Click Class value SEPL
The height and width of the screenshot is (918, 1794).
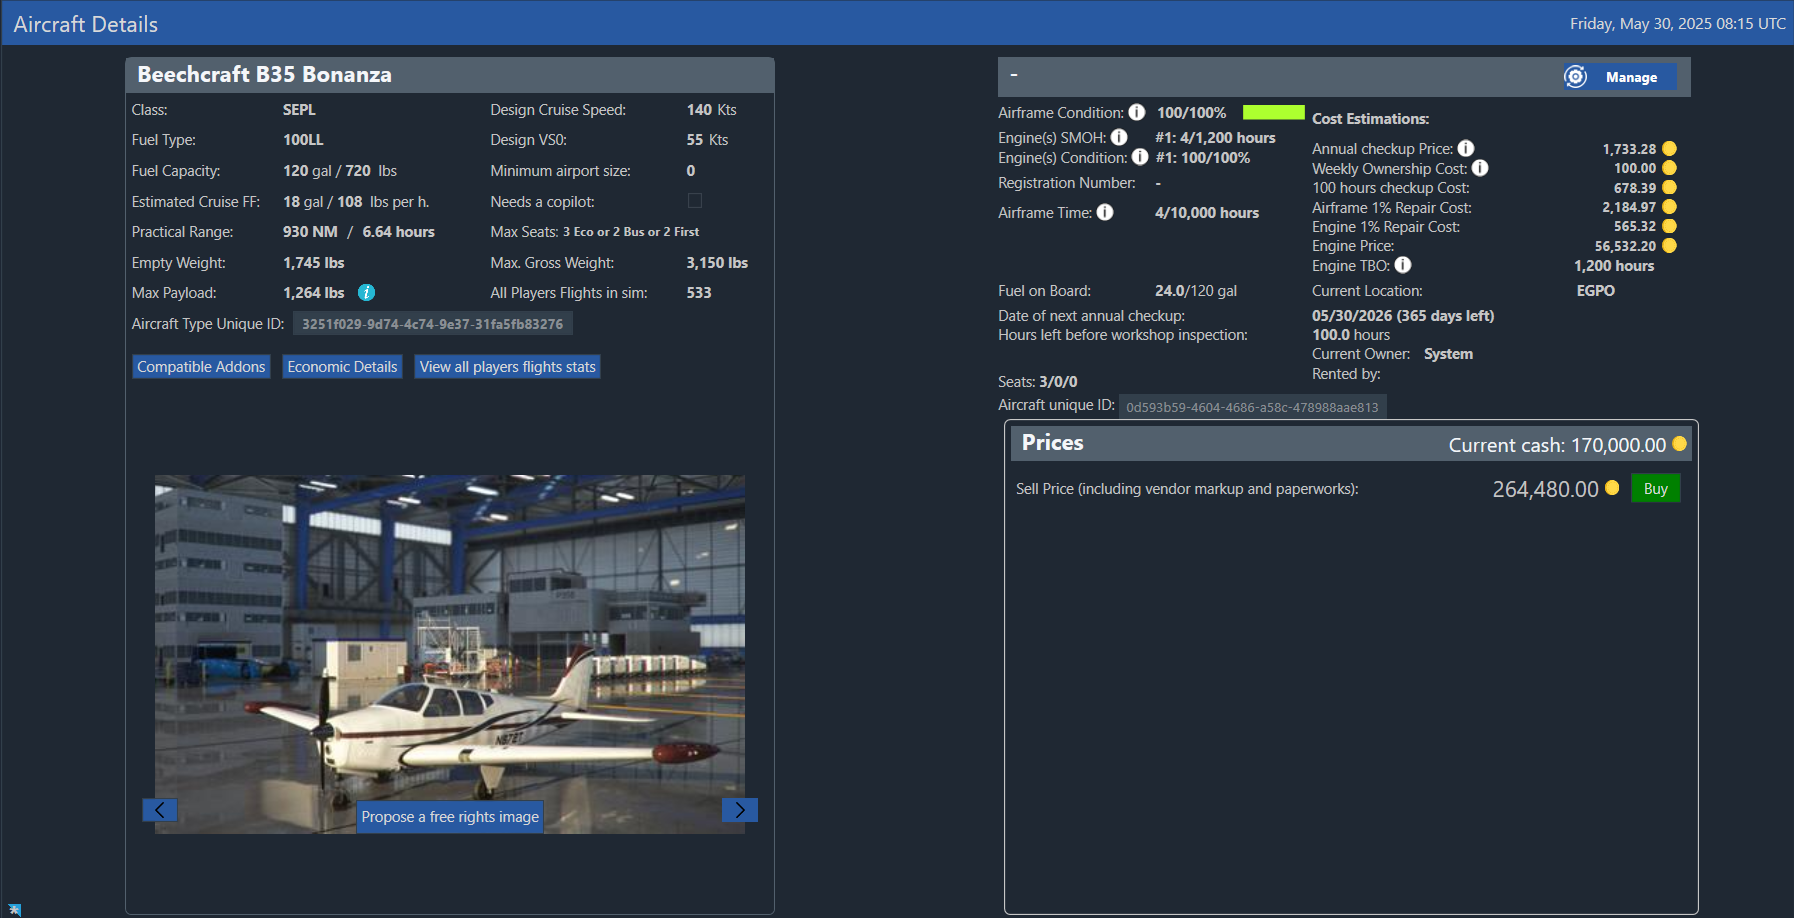click(299, 110)
